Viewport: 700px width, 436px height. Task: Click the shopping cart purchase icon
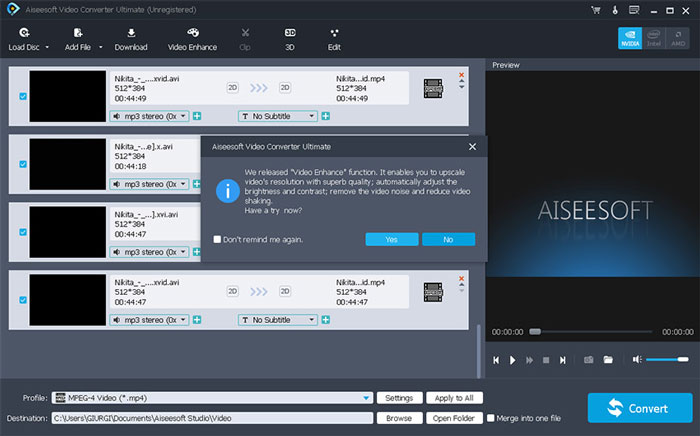(596, 10)
